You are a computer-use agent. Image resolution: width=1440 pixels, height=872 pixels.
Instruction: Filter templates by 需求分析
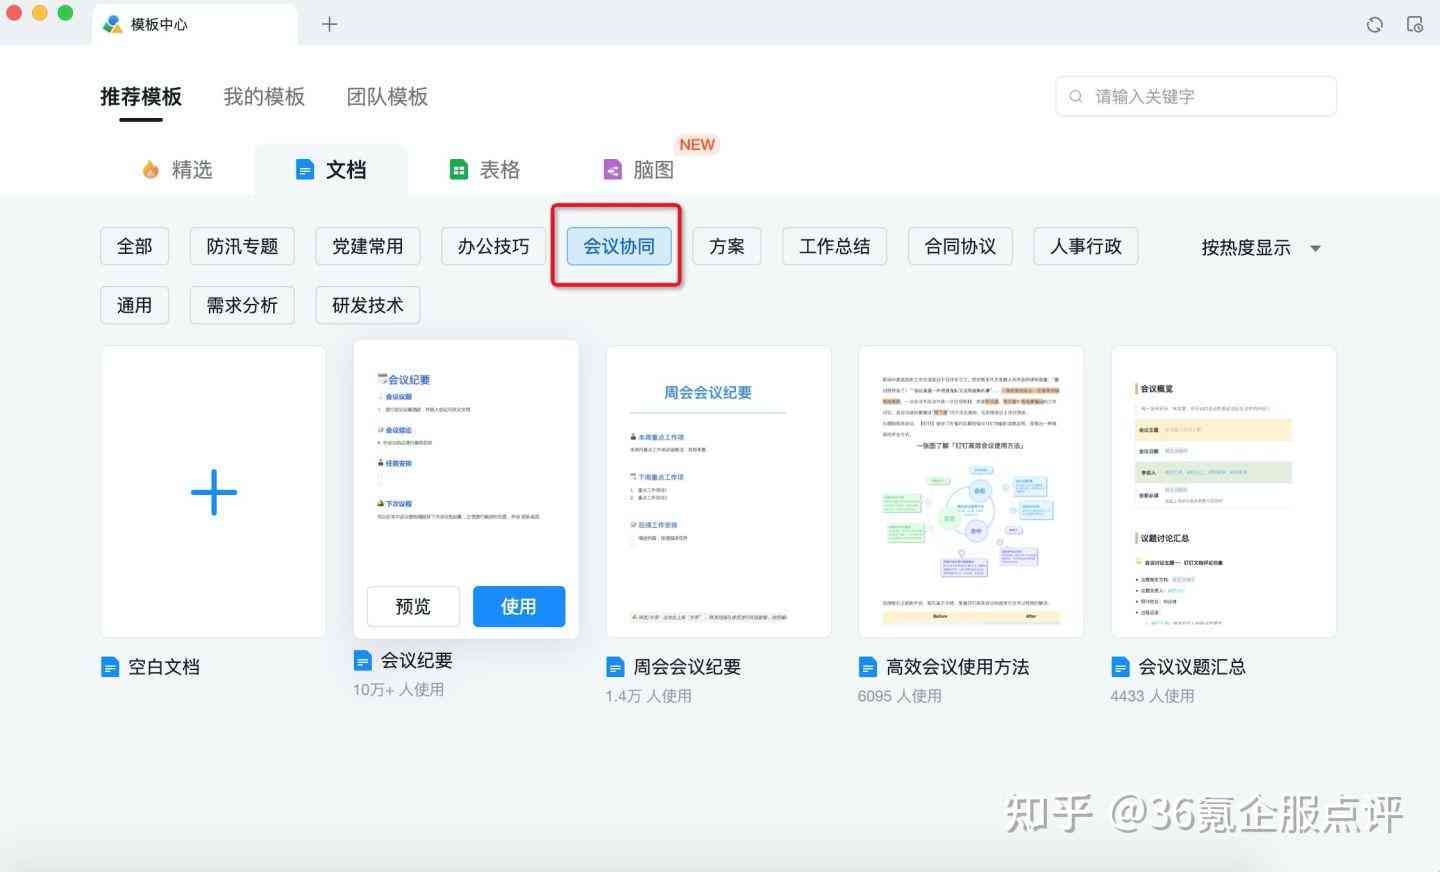pyautogui.click(x=242, y=305)
